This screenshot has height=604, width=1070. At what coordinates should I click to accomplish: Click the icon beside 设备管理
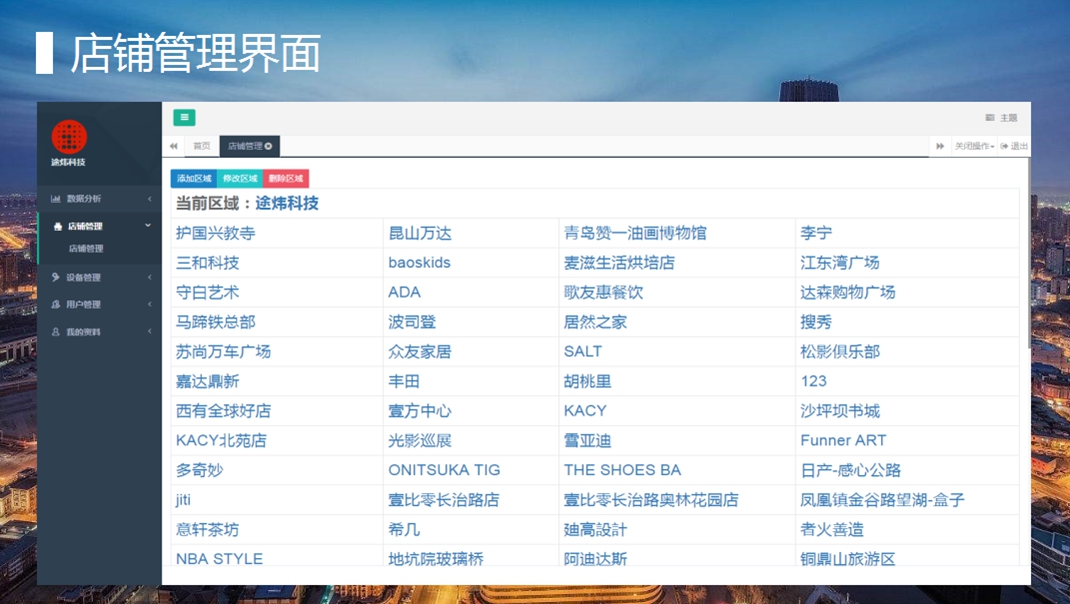coord(55,277)
